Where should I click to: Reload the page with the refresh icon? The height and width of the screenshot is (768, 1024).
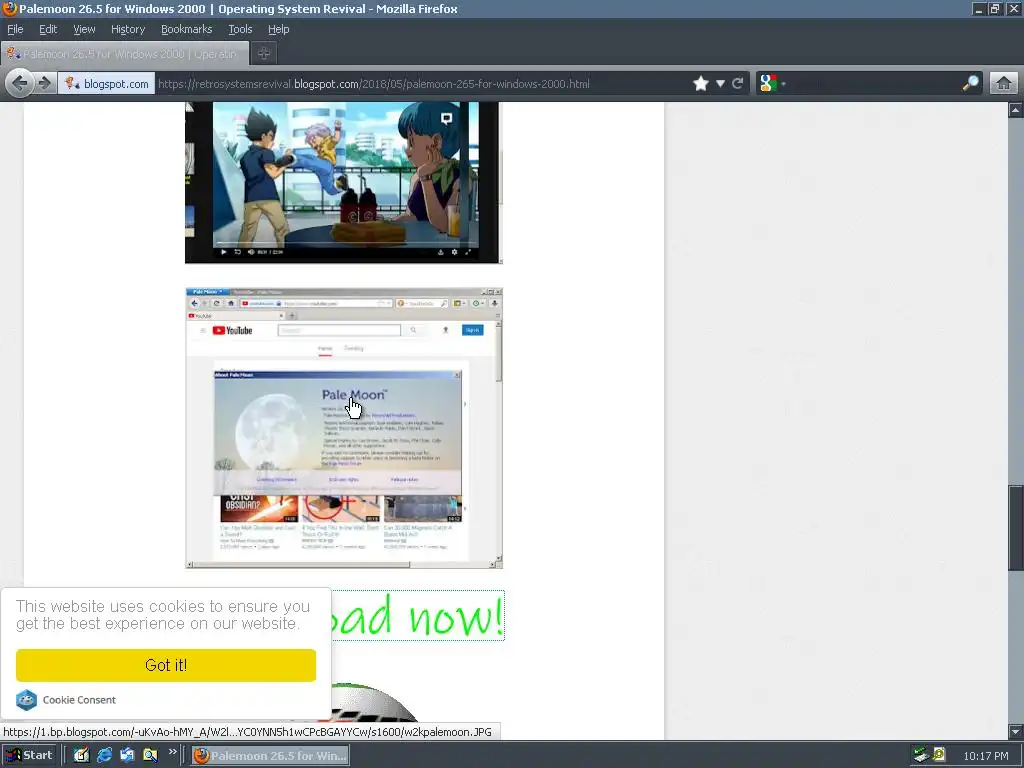coord(738,84)
